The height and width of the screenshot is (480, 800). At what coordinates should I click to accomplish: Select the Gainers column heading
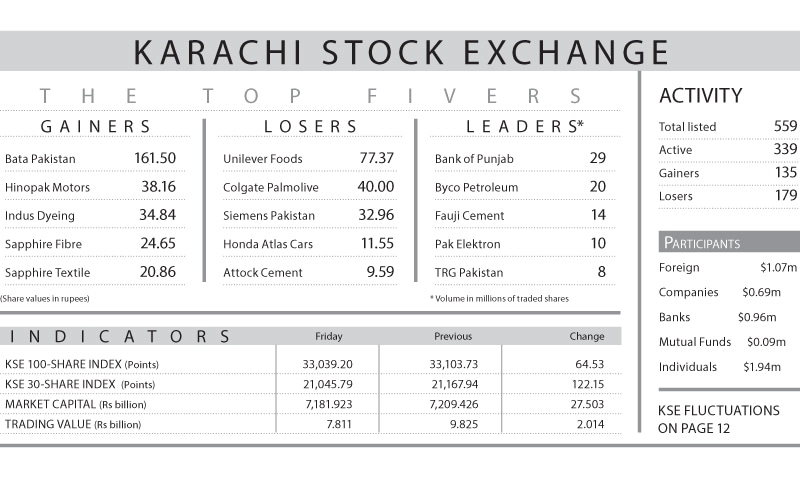96,127
